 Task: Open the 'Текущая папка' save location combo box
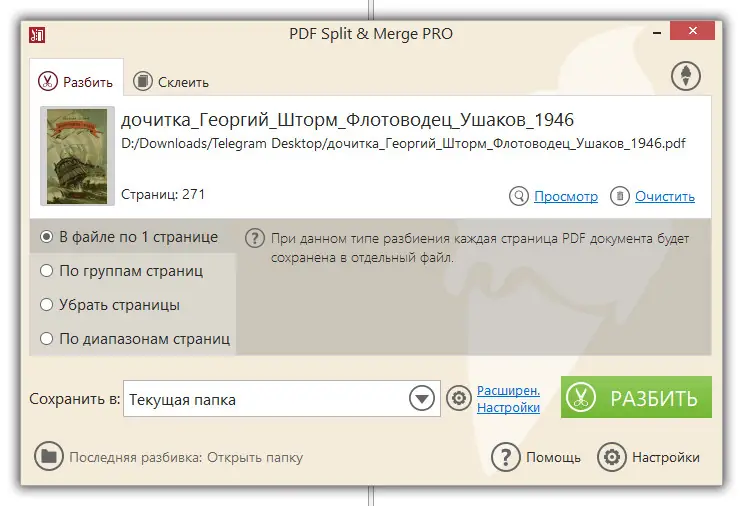[282, 398]
